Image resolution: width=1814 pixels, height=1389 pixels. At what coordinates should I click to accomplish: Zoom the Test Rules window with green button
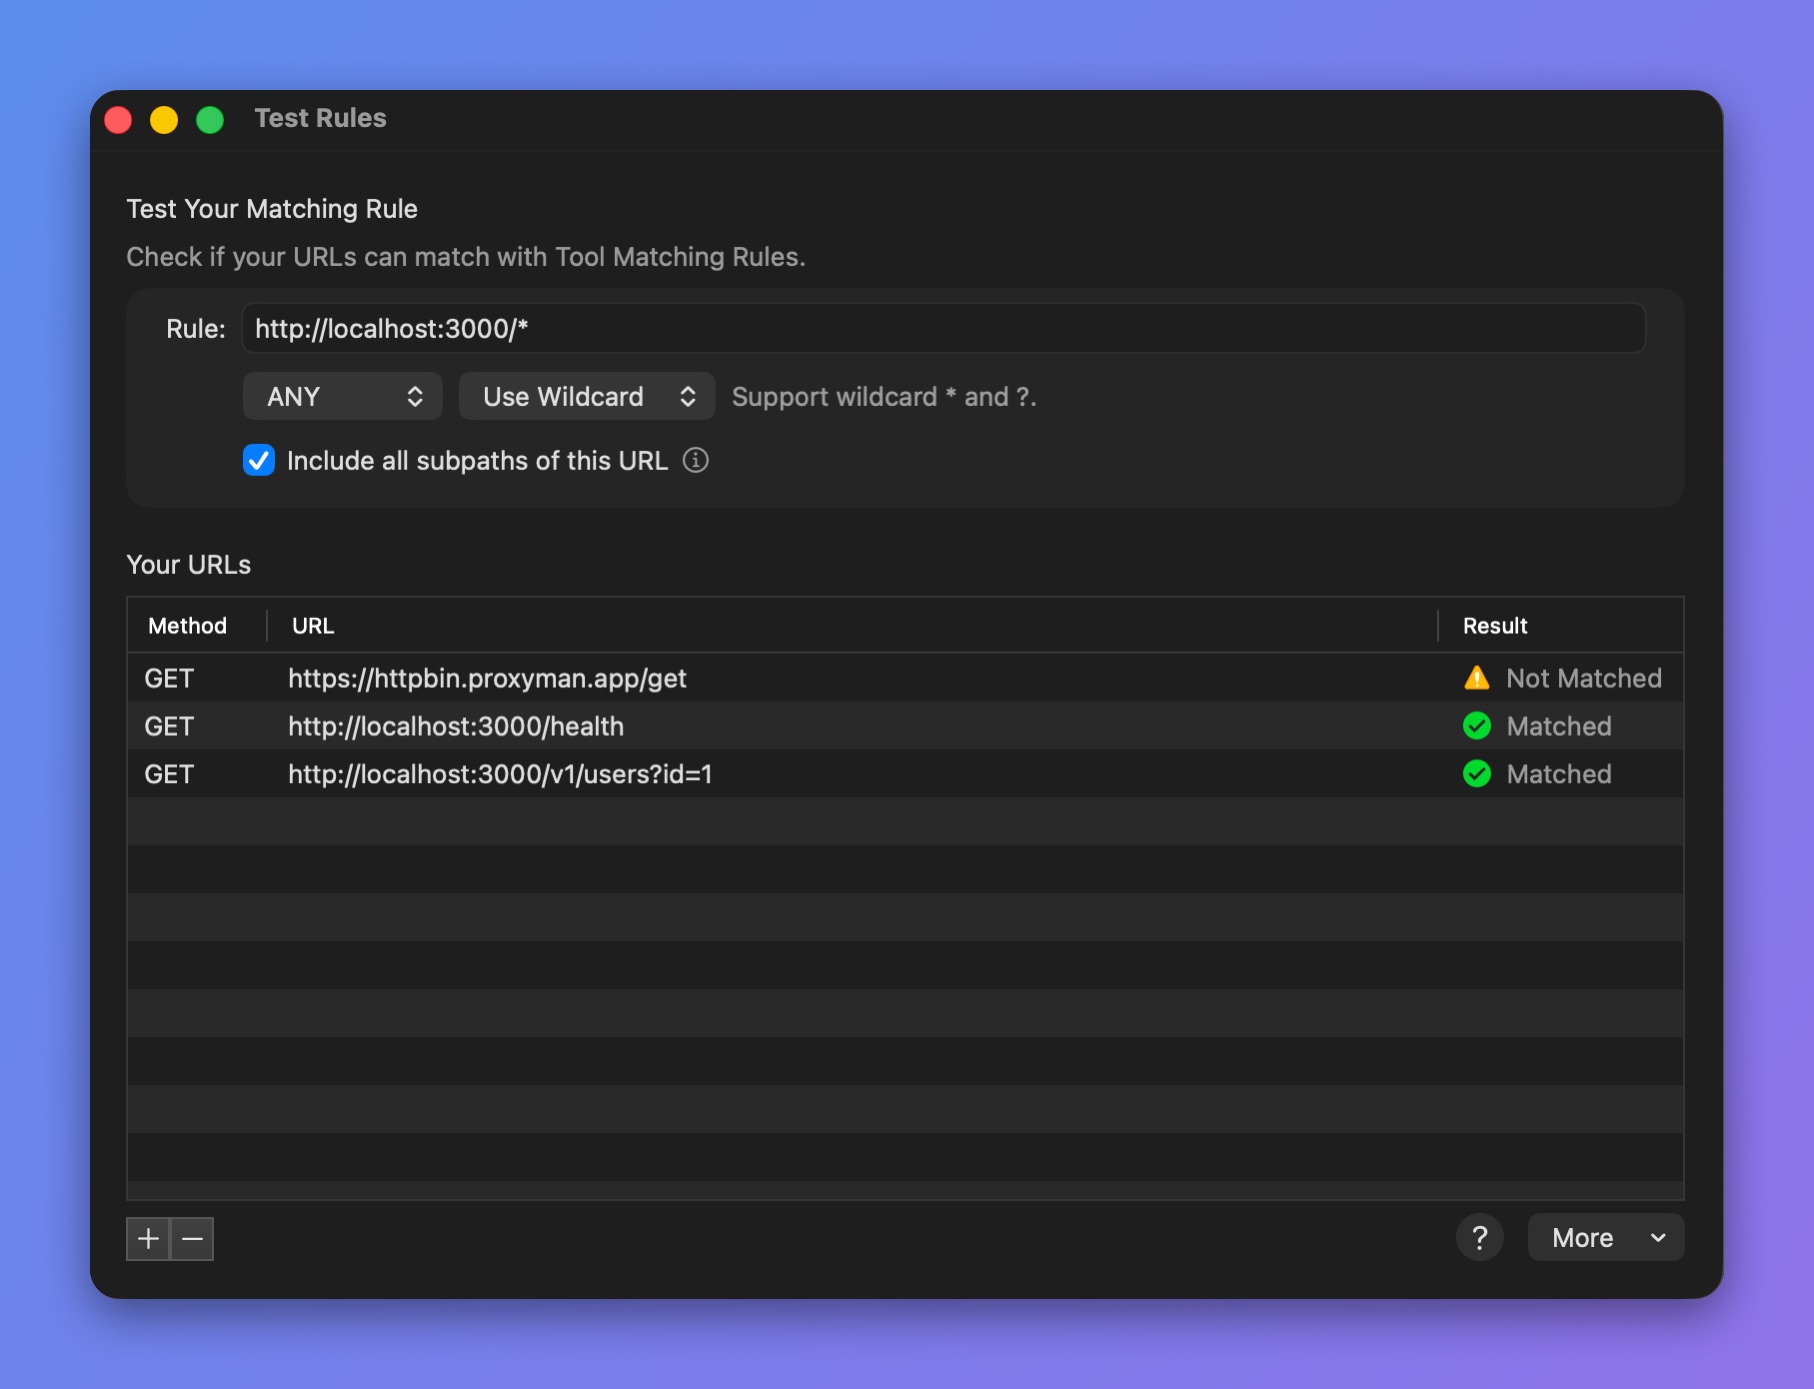tap(210, 120)
